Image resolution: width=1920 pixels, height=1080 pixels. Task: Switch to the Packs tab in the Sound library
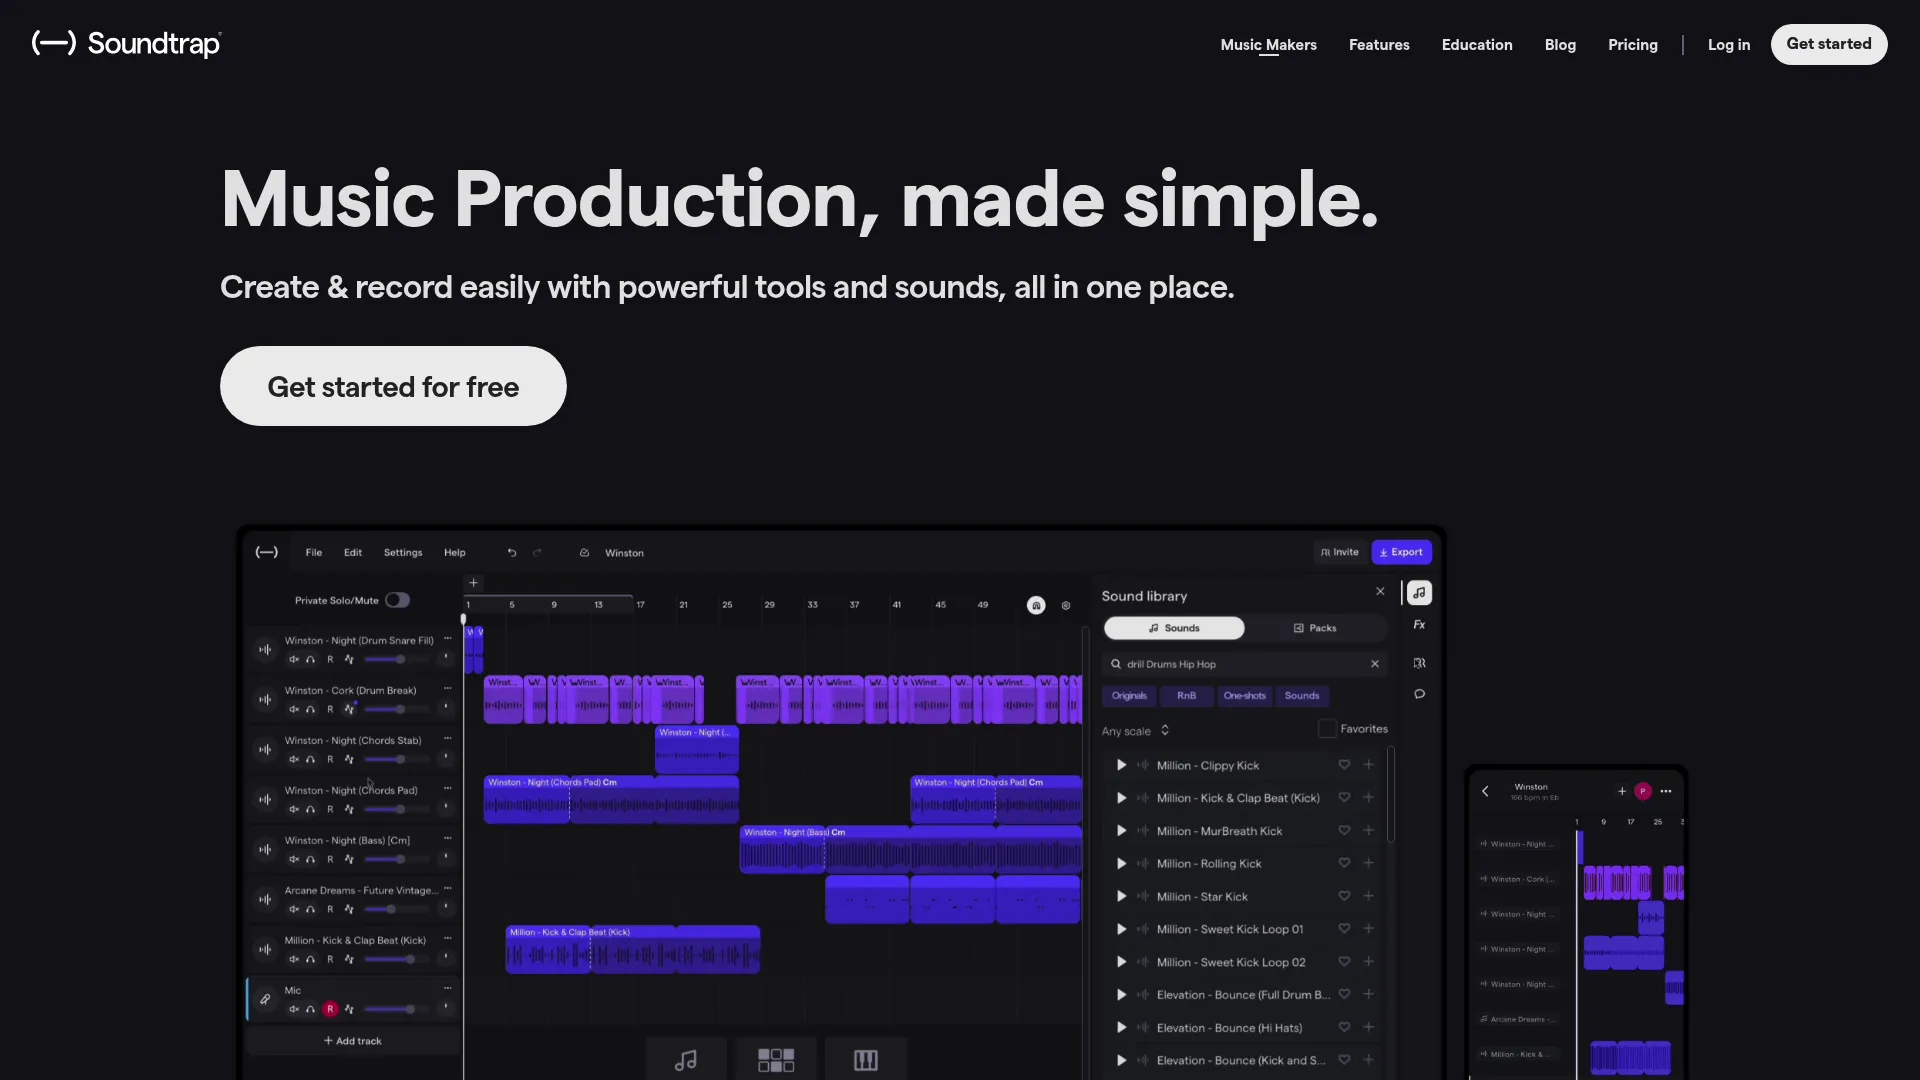[x=1315, y=628]
